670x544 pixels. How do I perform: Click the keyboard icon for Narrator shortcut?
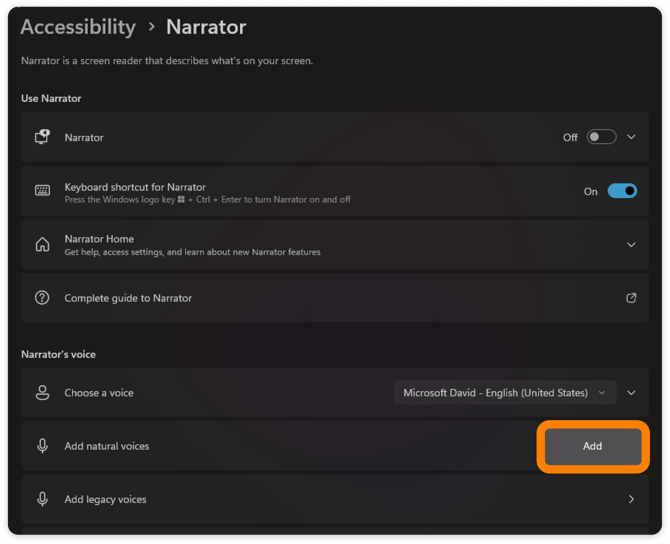(42, 191)
